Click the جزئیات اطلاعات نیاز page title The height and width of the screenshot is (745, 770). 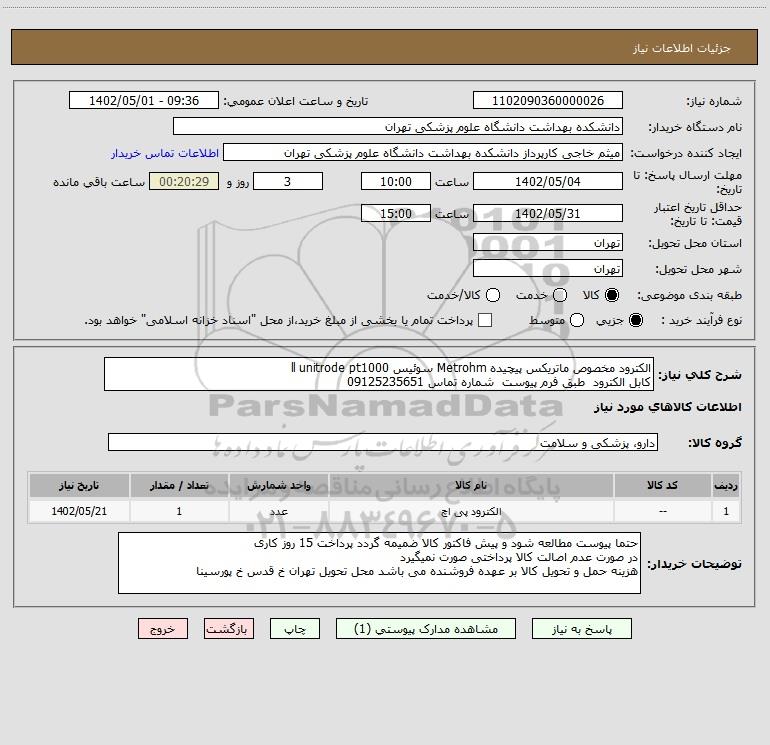click(682, 48)
